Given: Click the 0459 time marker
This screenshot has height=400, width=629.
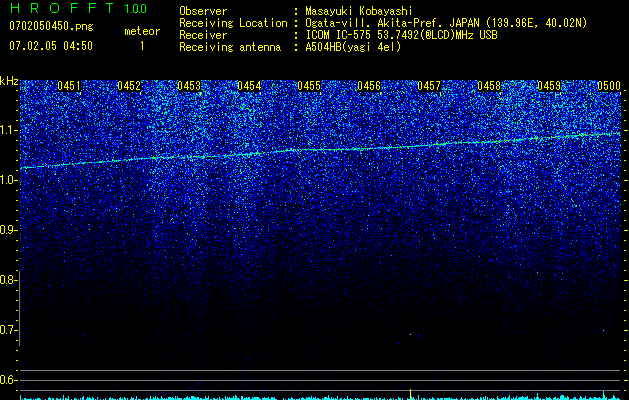Looking at the screenshot, I should 549,86.
